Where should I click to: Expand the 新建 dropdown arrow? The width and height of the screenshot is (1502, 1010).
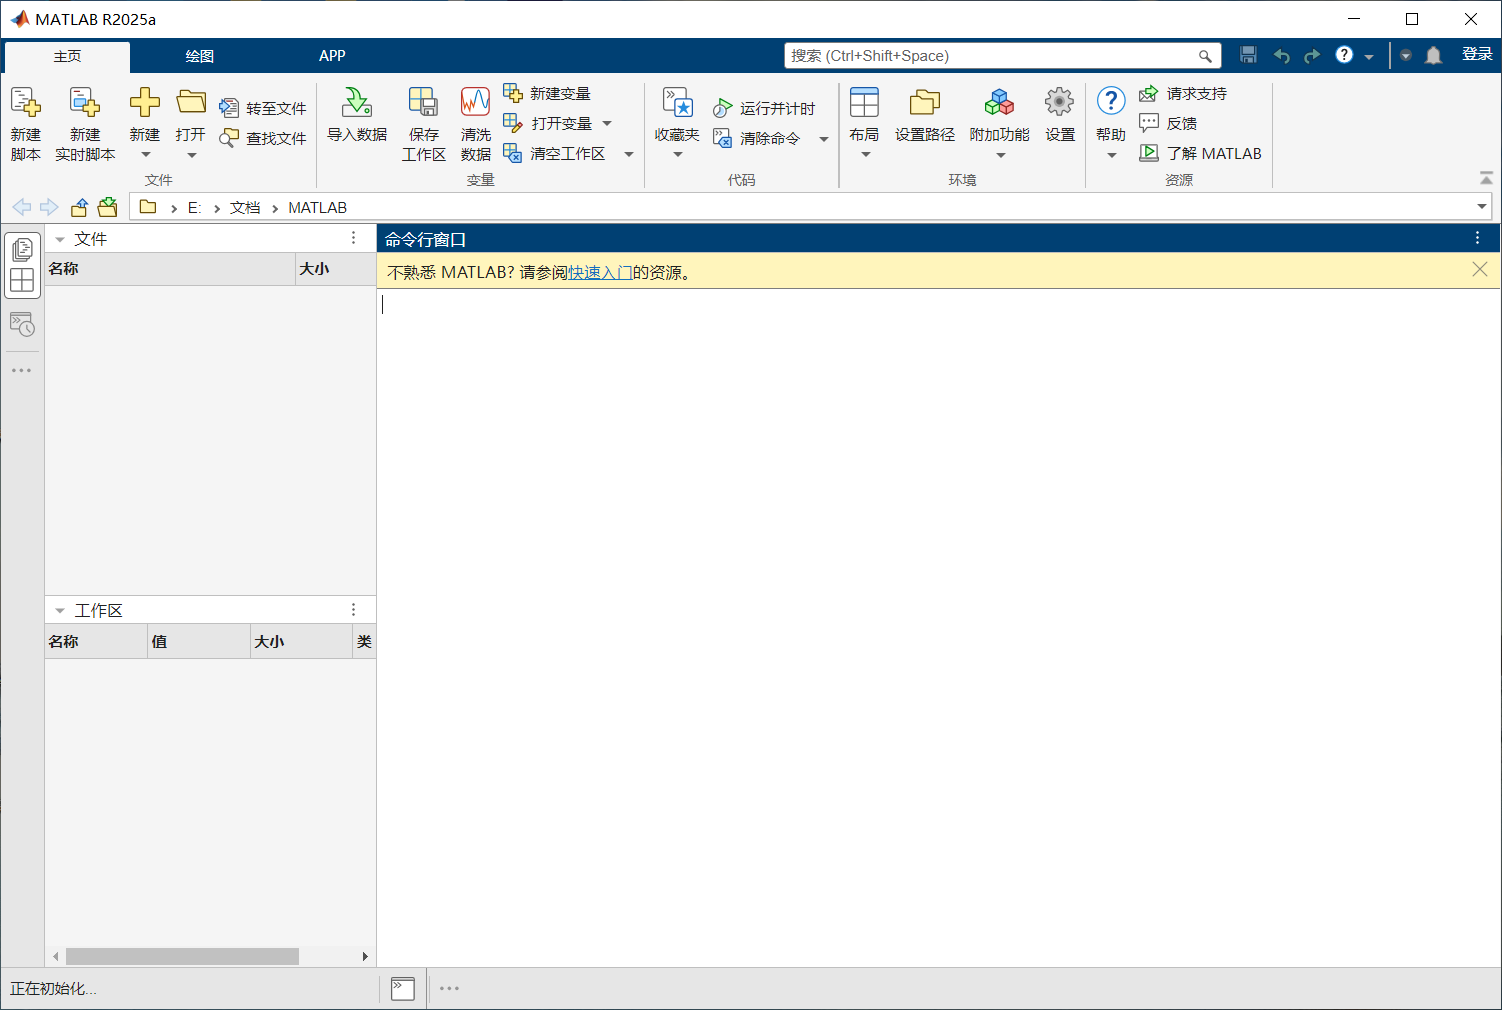click(x=145, y=154)
